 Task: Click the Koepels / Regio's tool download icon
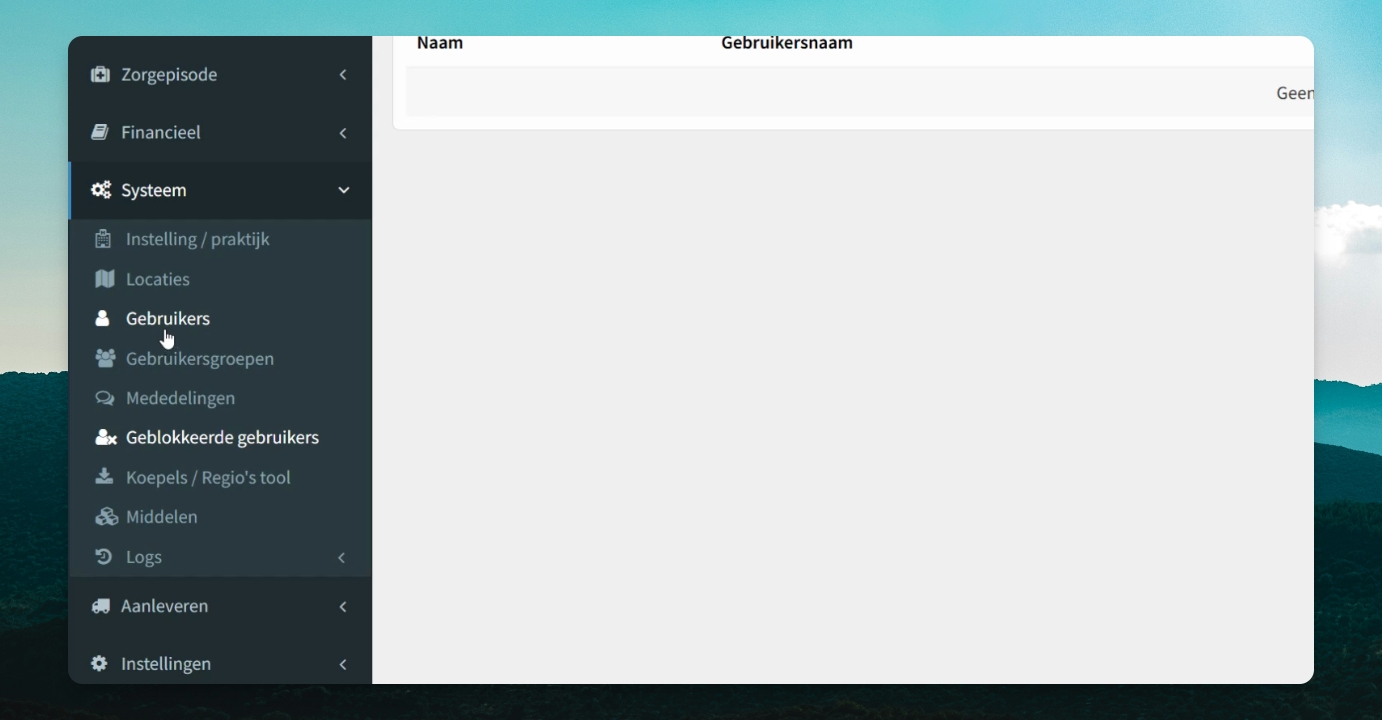(x=104, y=477)
